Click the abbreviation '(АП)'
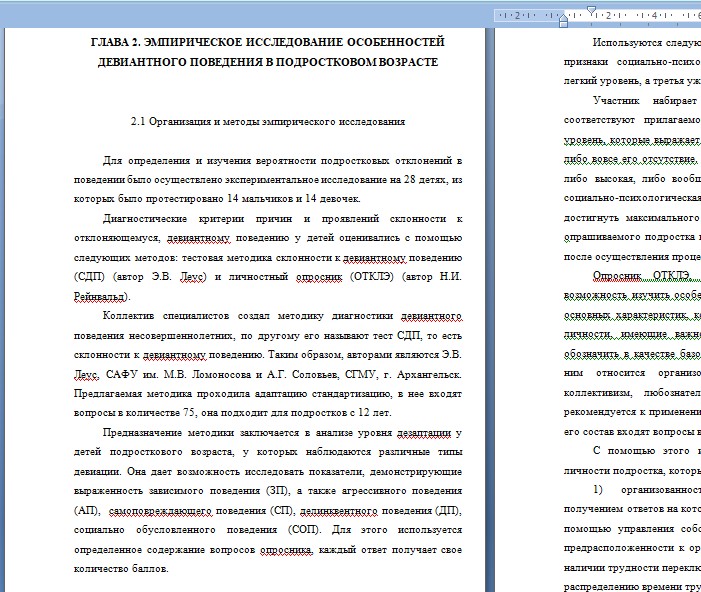 pos(87,511)
